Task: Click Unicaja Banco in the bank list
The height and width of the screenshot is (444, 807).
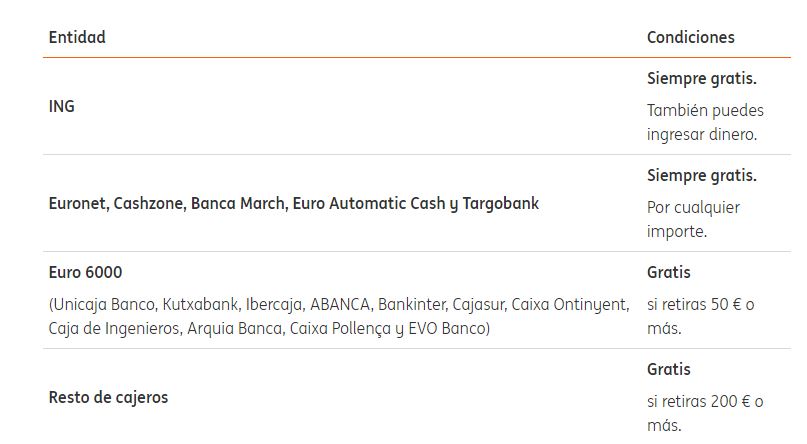Action: click(x=99, y=304)
